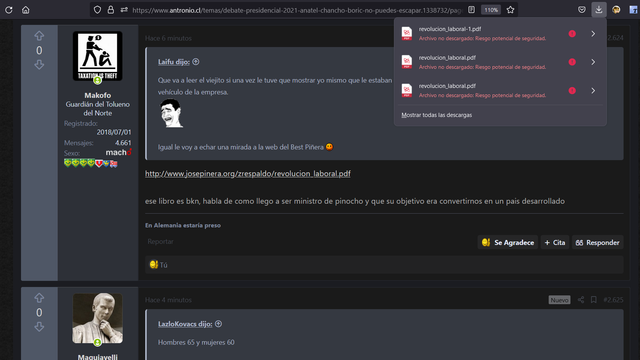Expand LazloKovacs quoted message
This screenshot has height=360, width=640.
[218, 324]
